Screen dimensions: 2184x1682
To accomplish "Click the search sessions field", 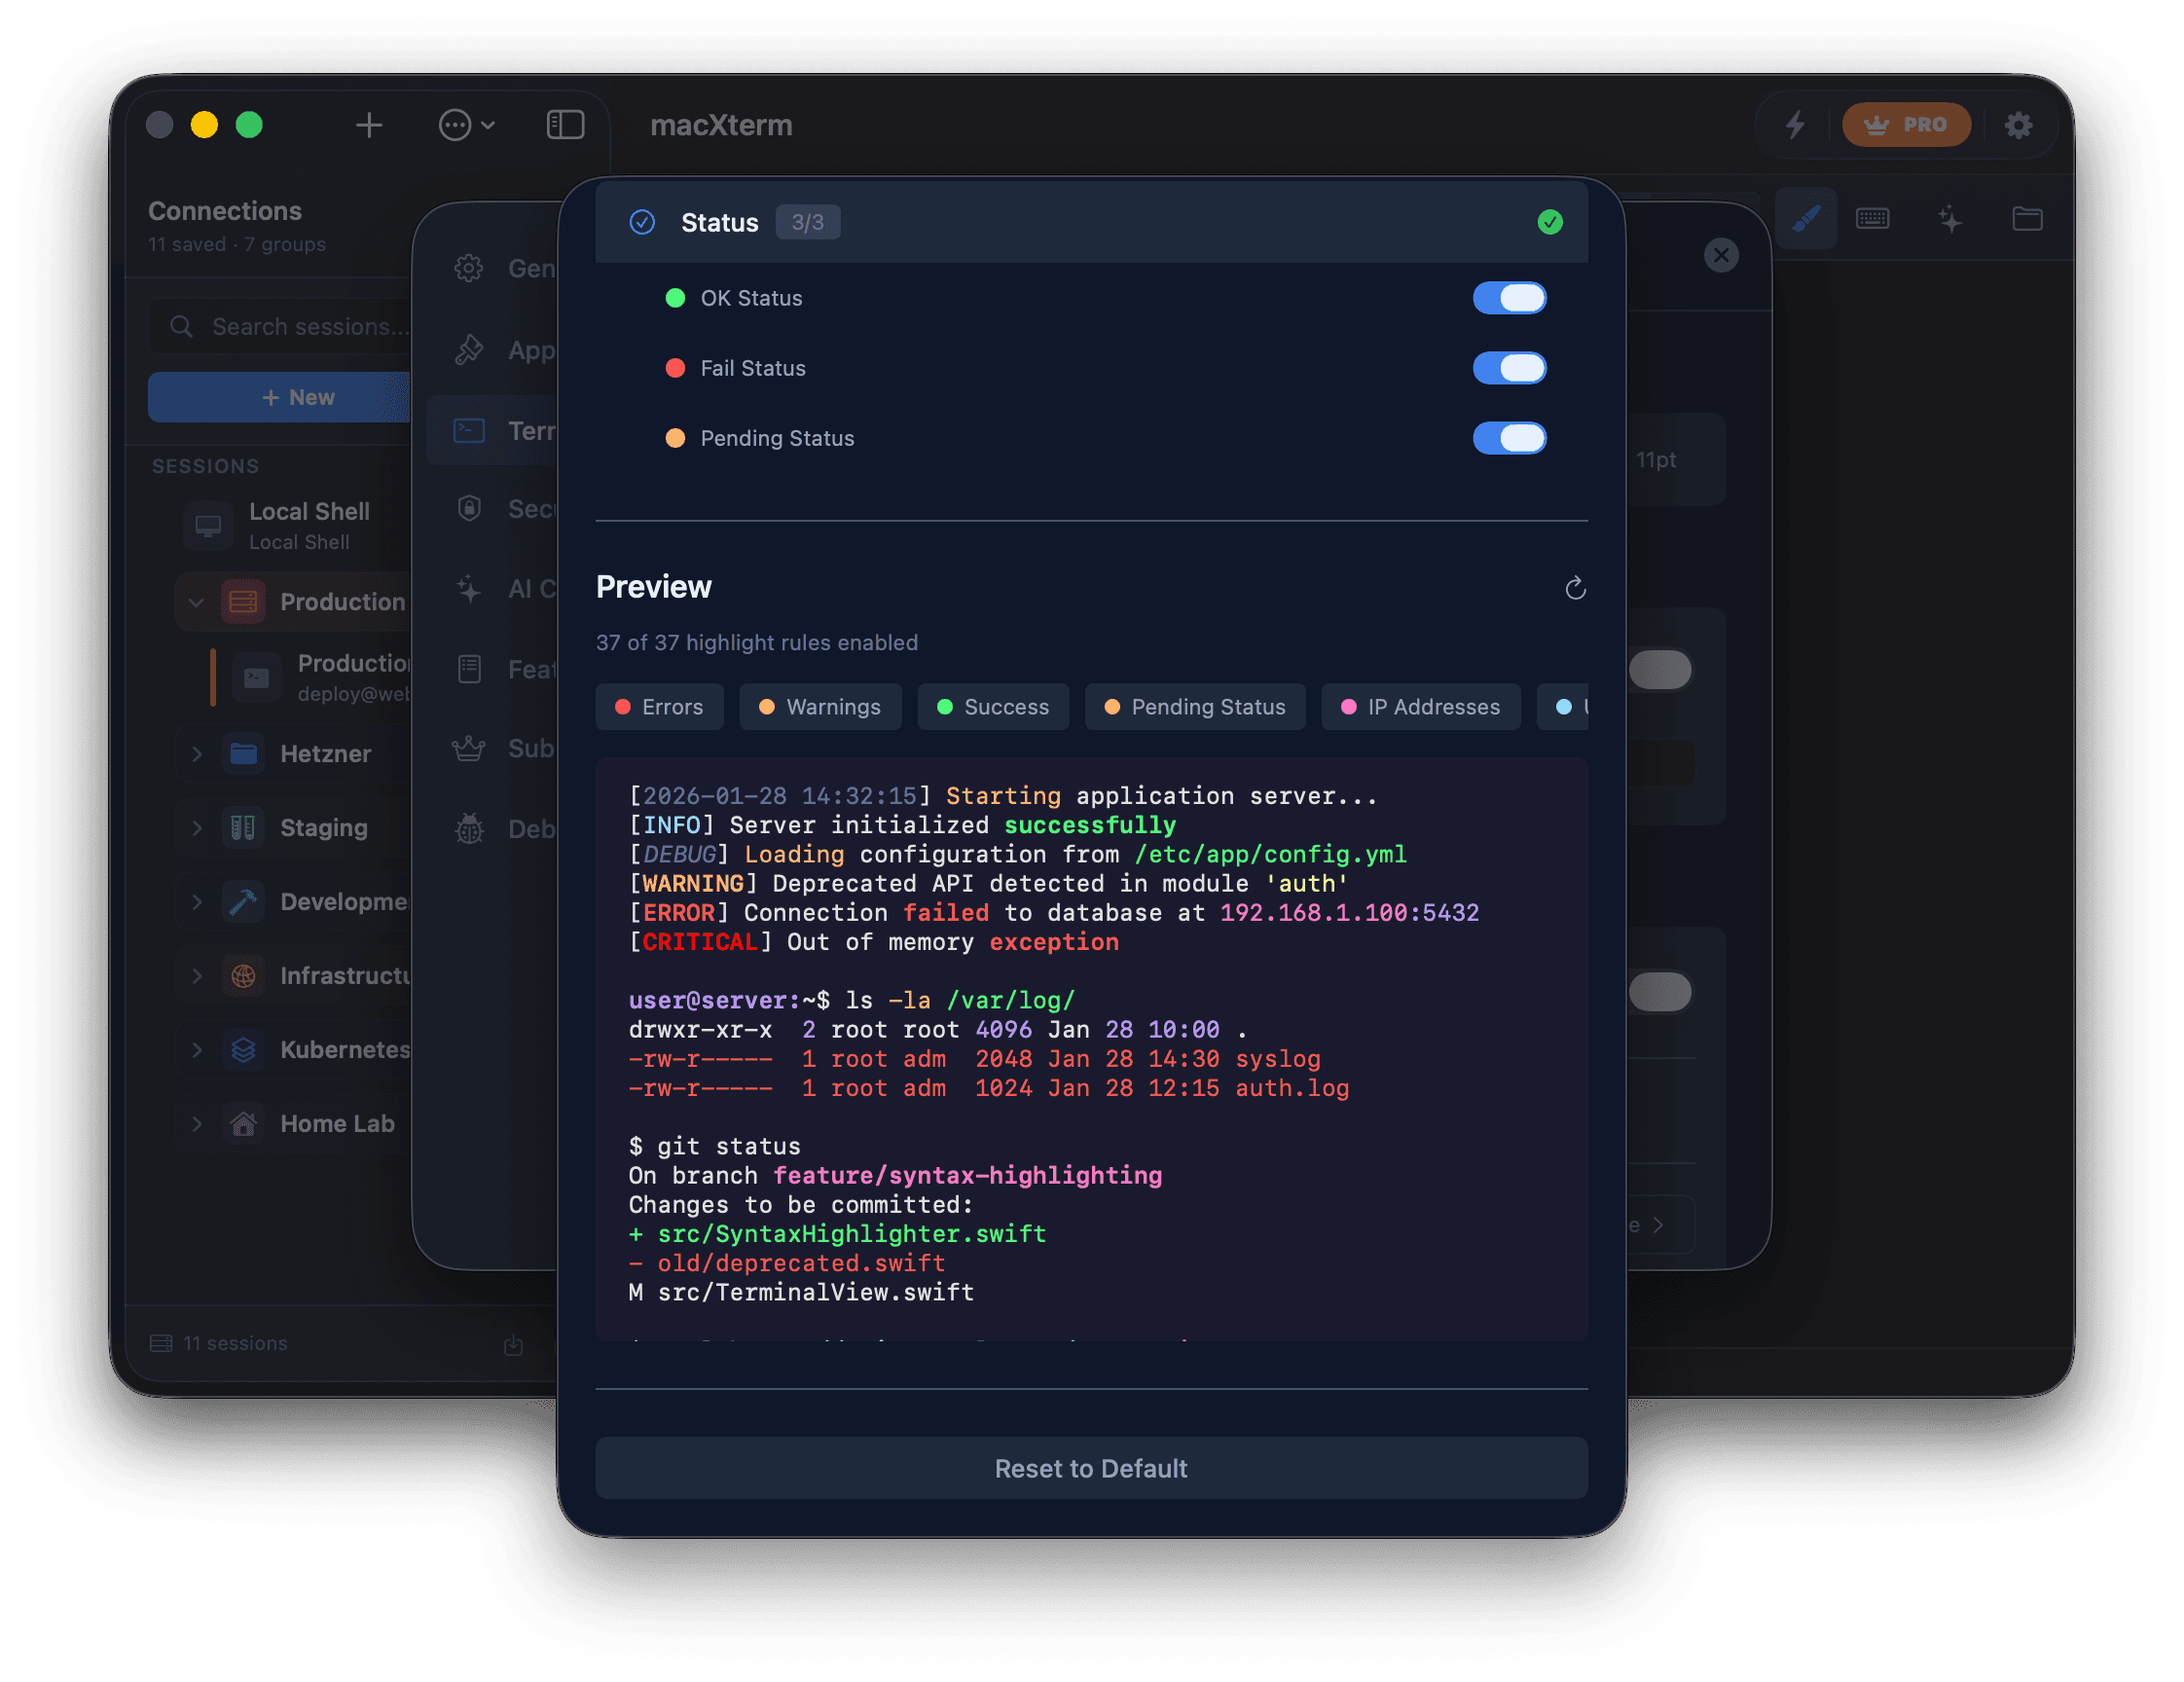I will pos(290,326).
